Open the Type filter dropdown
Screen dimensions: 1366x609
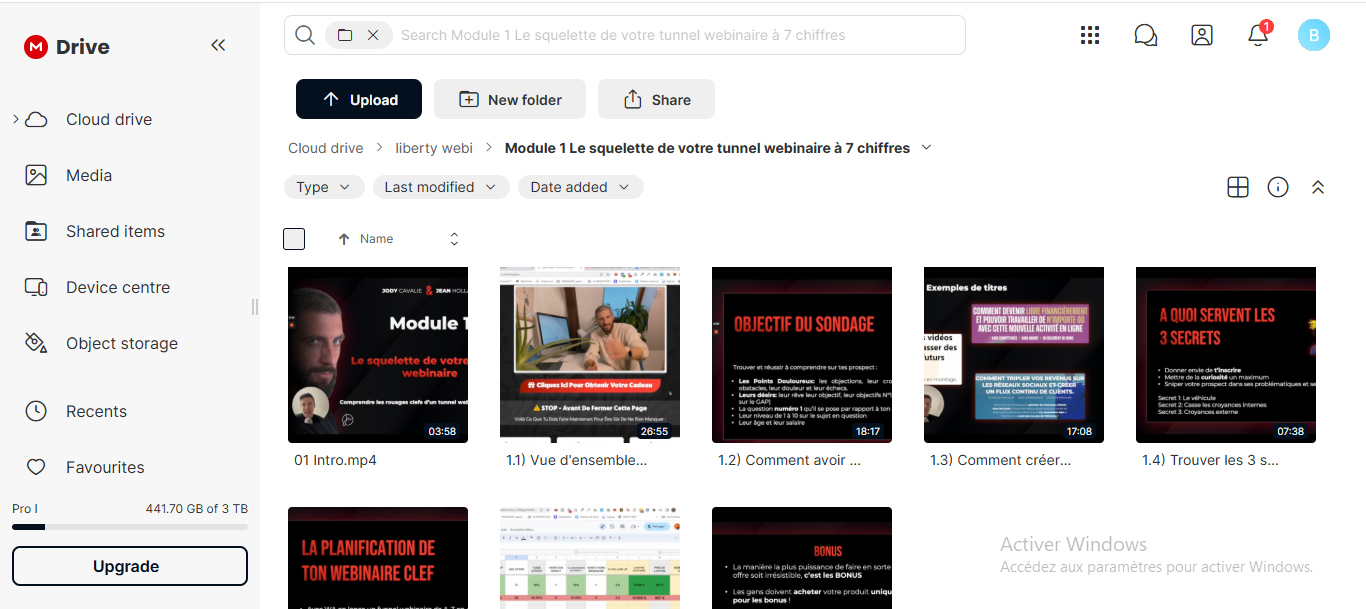pos(324,187)
